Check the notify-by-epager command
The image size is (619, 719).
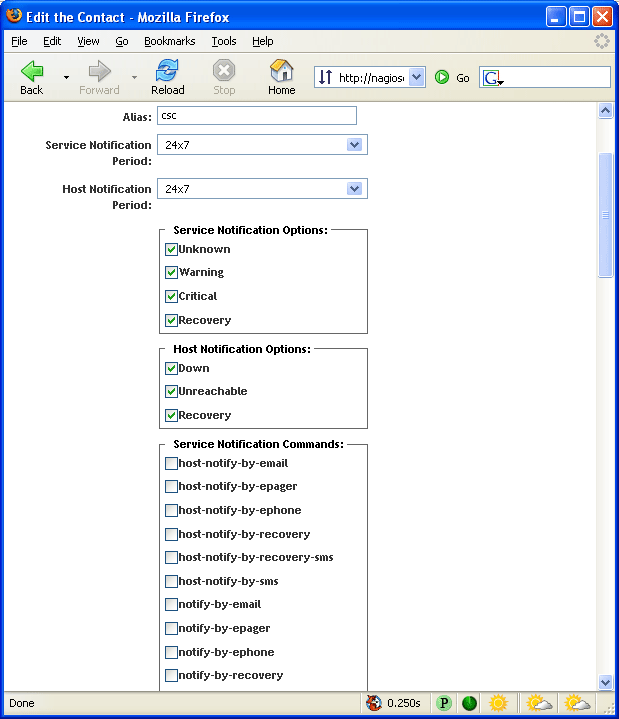click(x=171, y=628)
